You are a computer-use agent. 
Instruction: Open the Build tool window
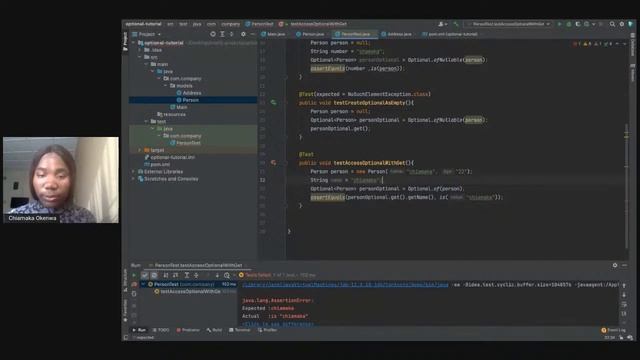[x=214, y=330]
